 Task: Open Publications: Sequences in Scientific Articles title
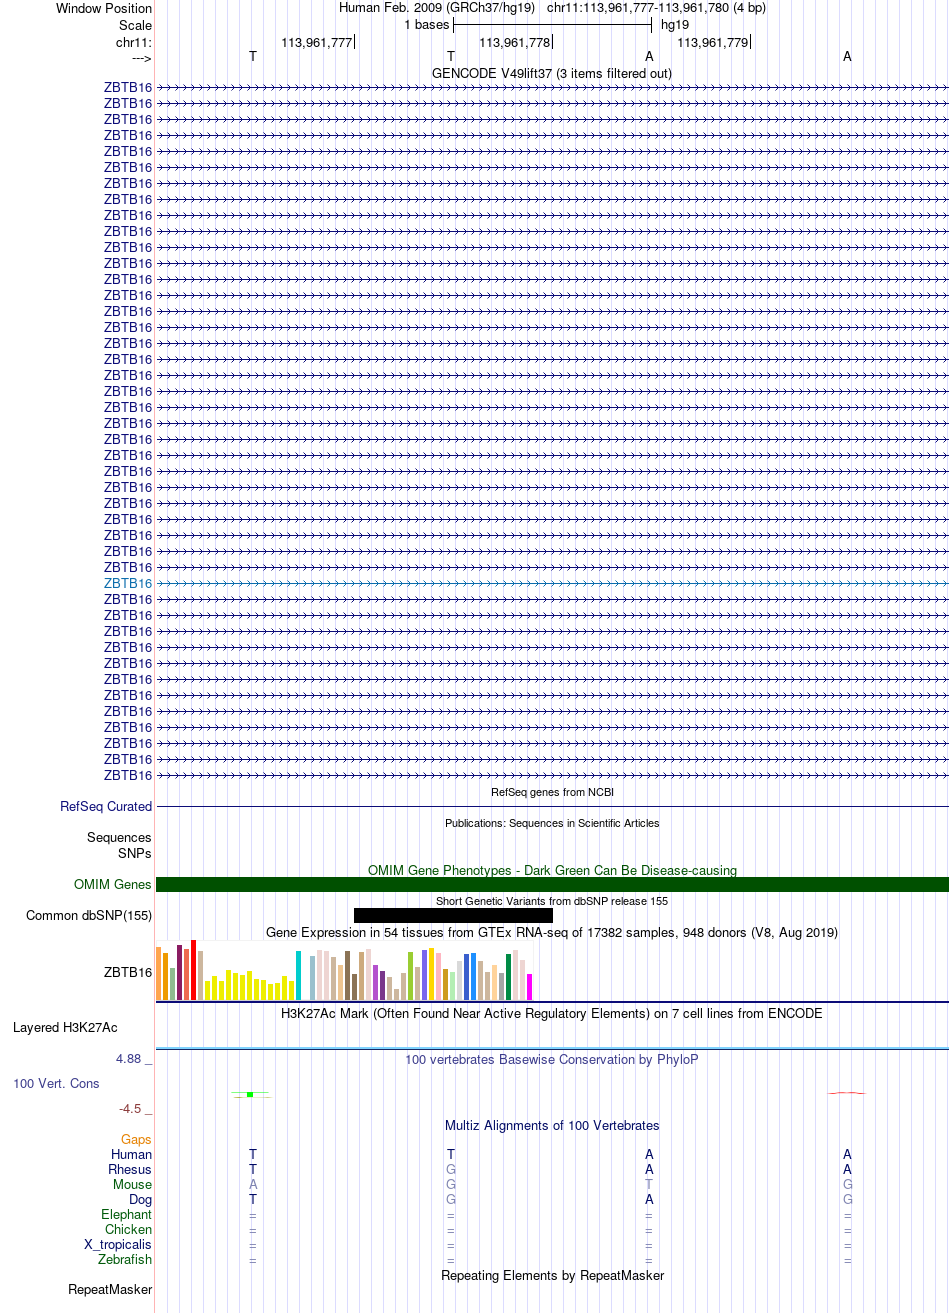(552, 823)
